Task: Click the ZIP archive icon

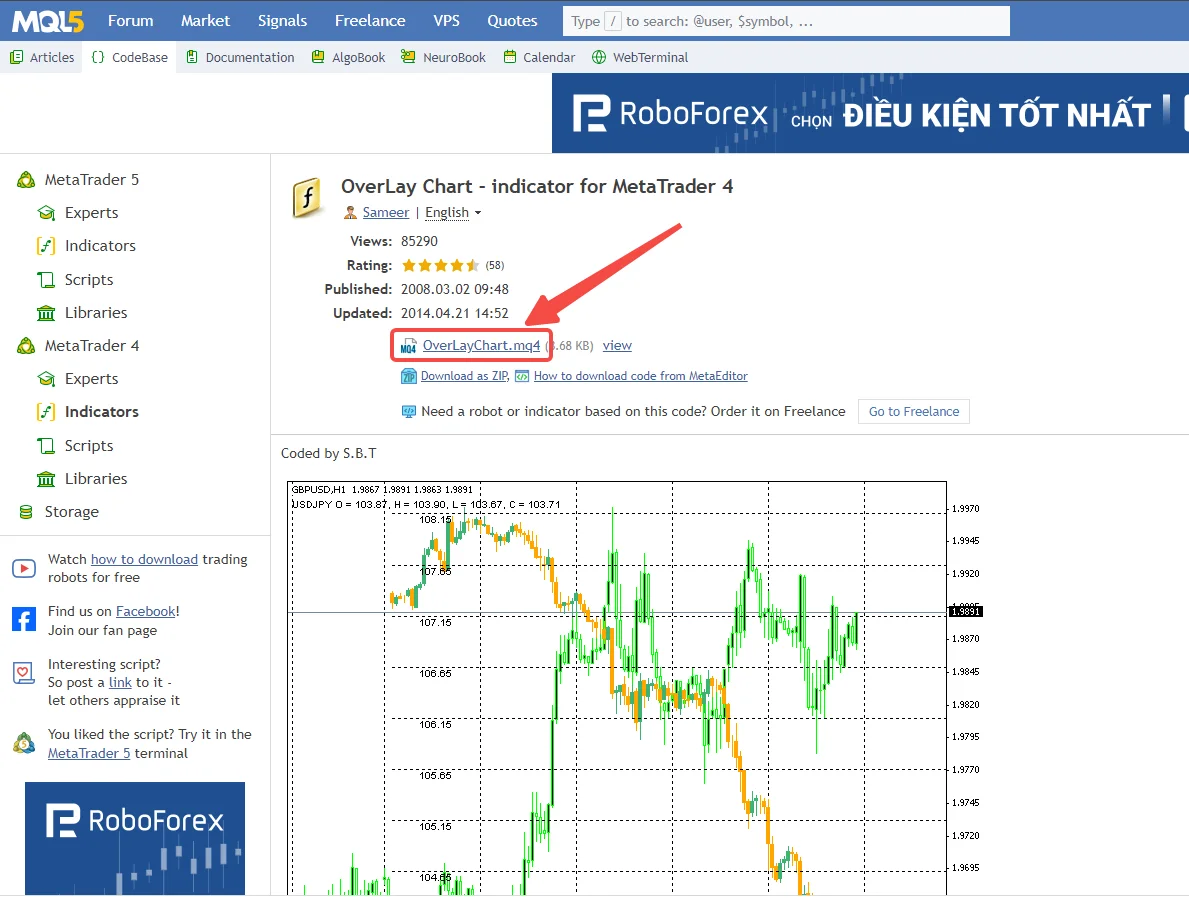Action: [409, 376]
